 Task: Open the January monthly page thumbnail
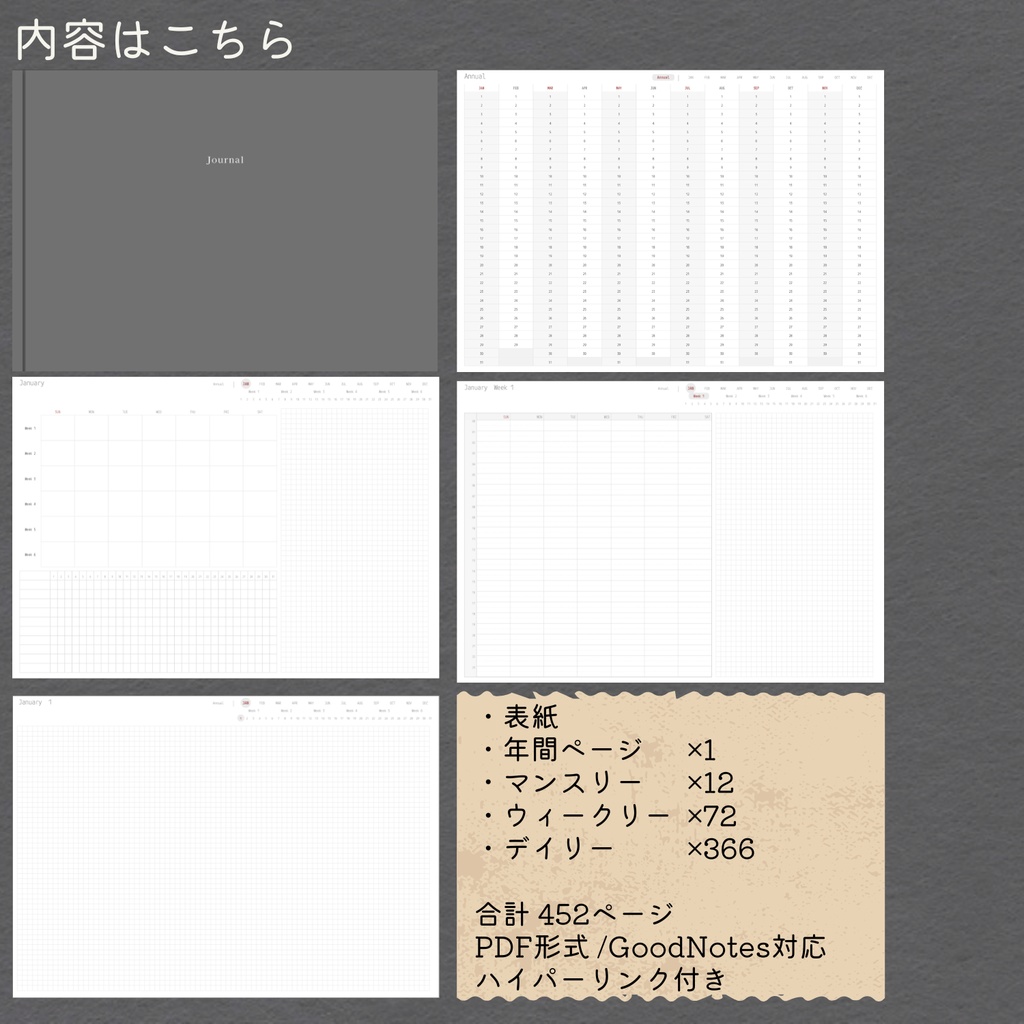pyautogui.click(x=225, y=528)
